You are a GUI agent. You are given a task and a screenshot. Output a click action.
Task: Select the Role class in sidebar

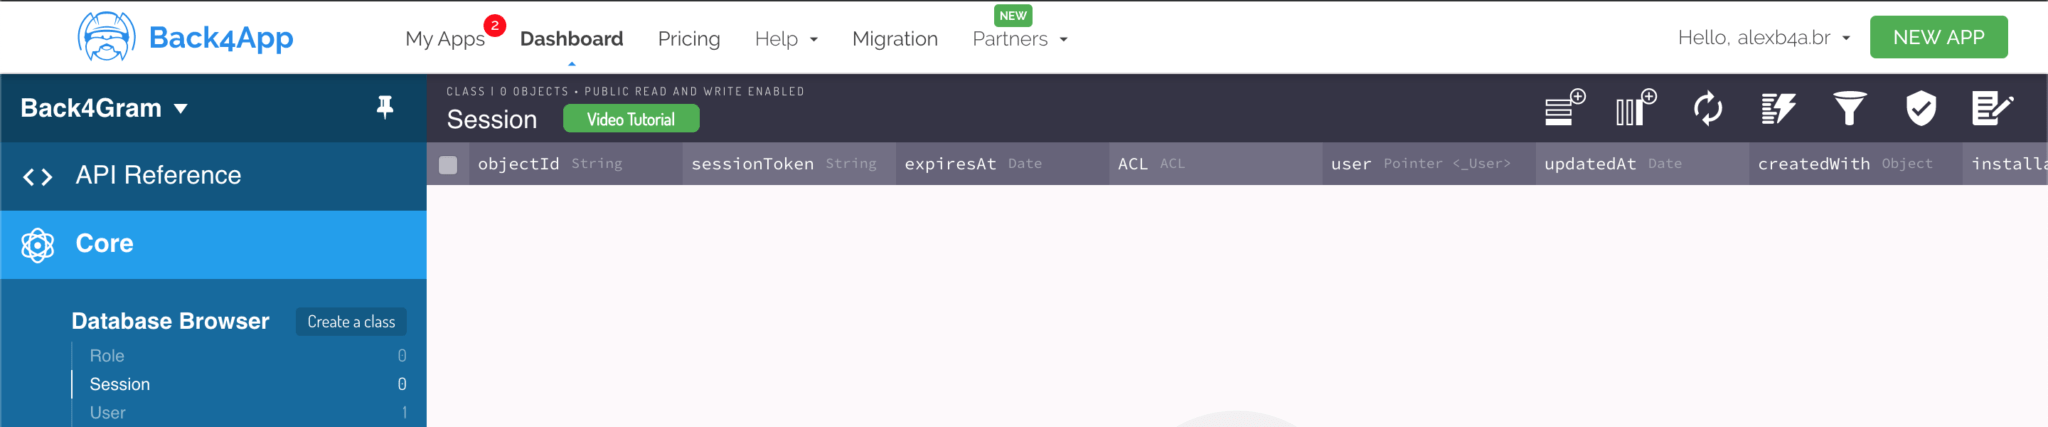[107, 356]
